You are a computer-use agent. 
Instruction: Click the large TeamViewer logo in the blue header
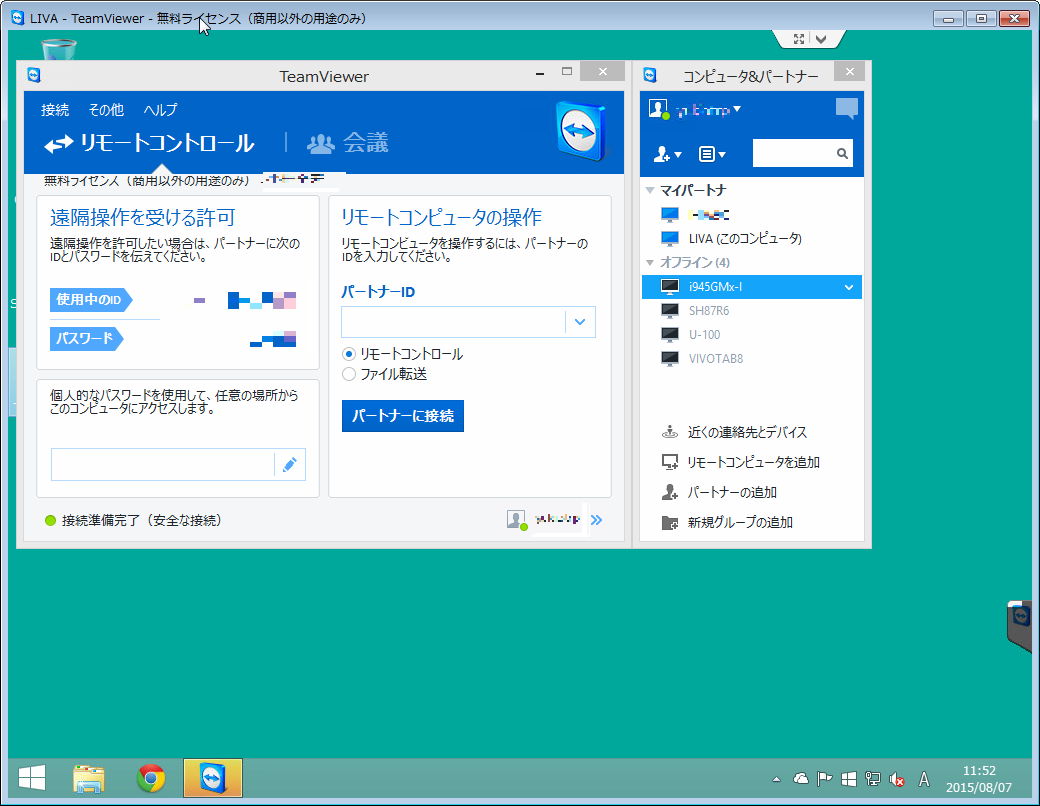[580, 131]
